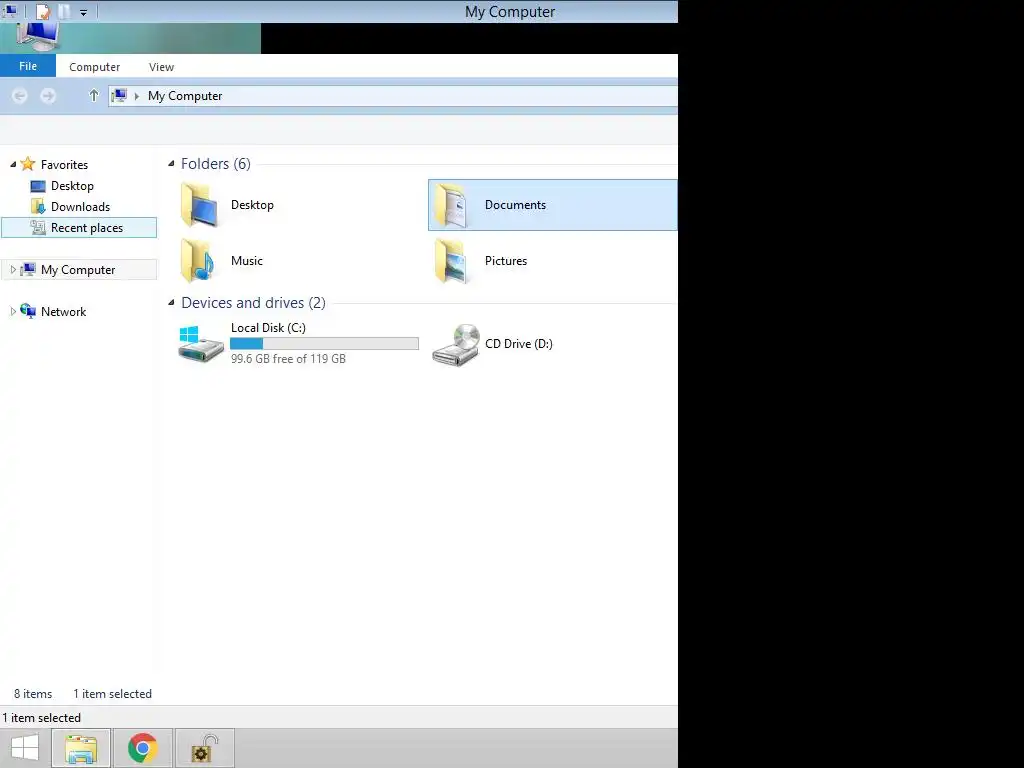Select the Desktop folder icon in Folders
The image size is (1024, 768).
pyautogui.click(x=199, y=205)
